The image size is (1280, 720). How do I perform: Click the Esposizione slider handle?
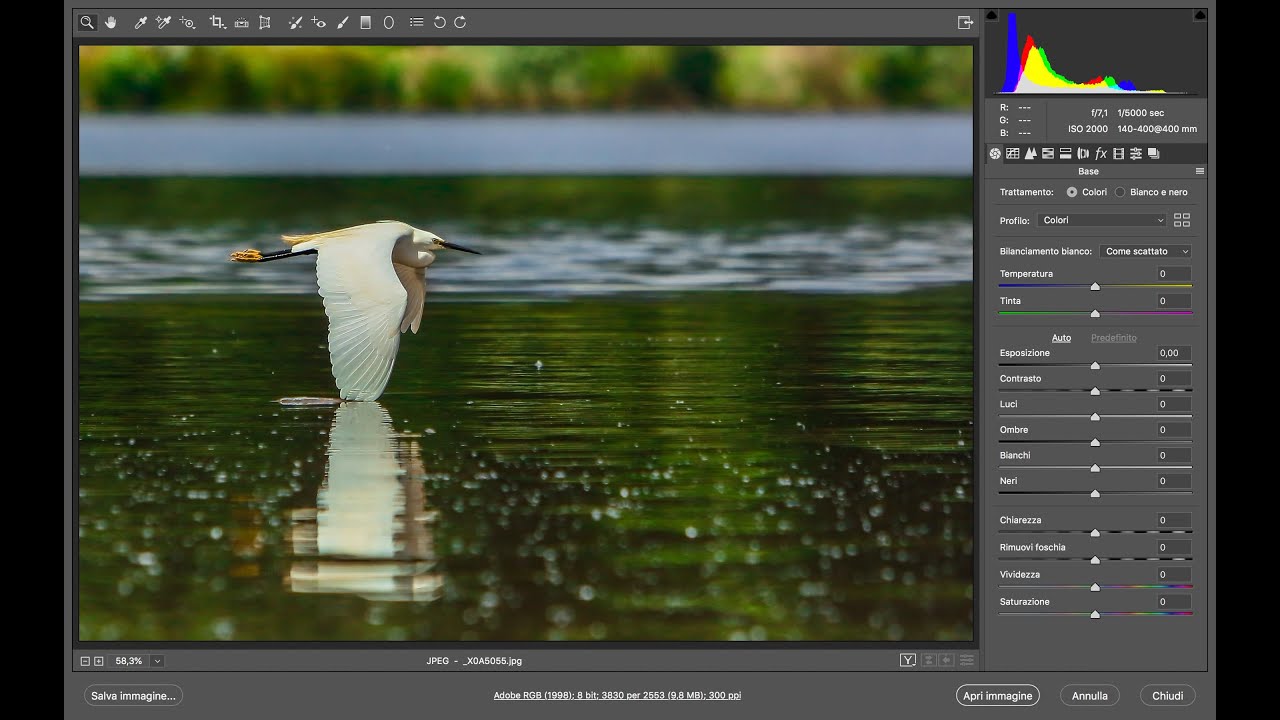pyautogui.click(x=1095, y=365)
